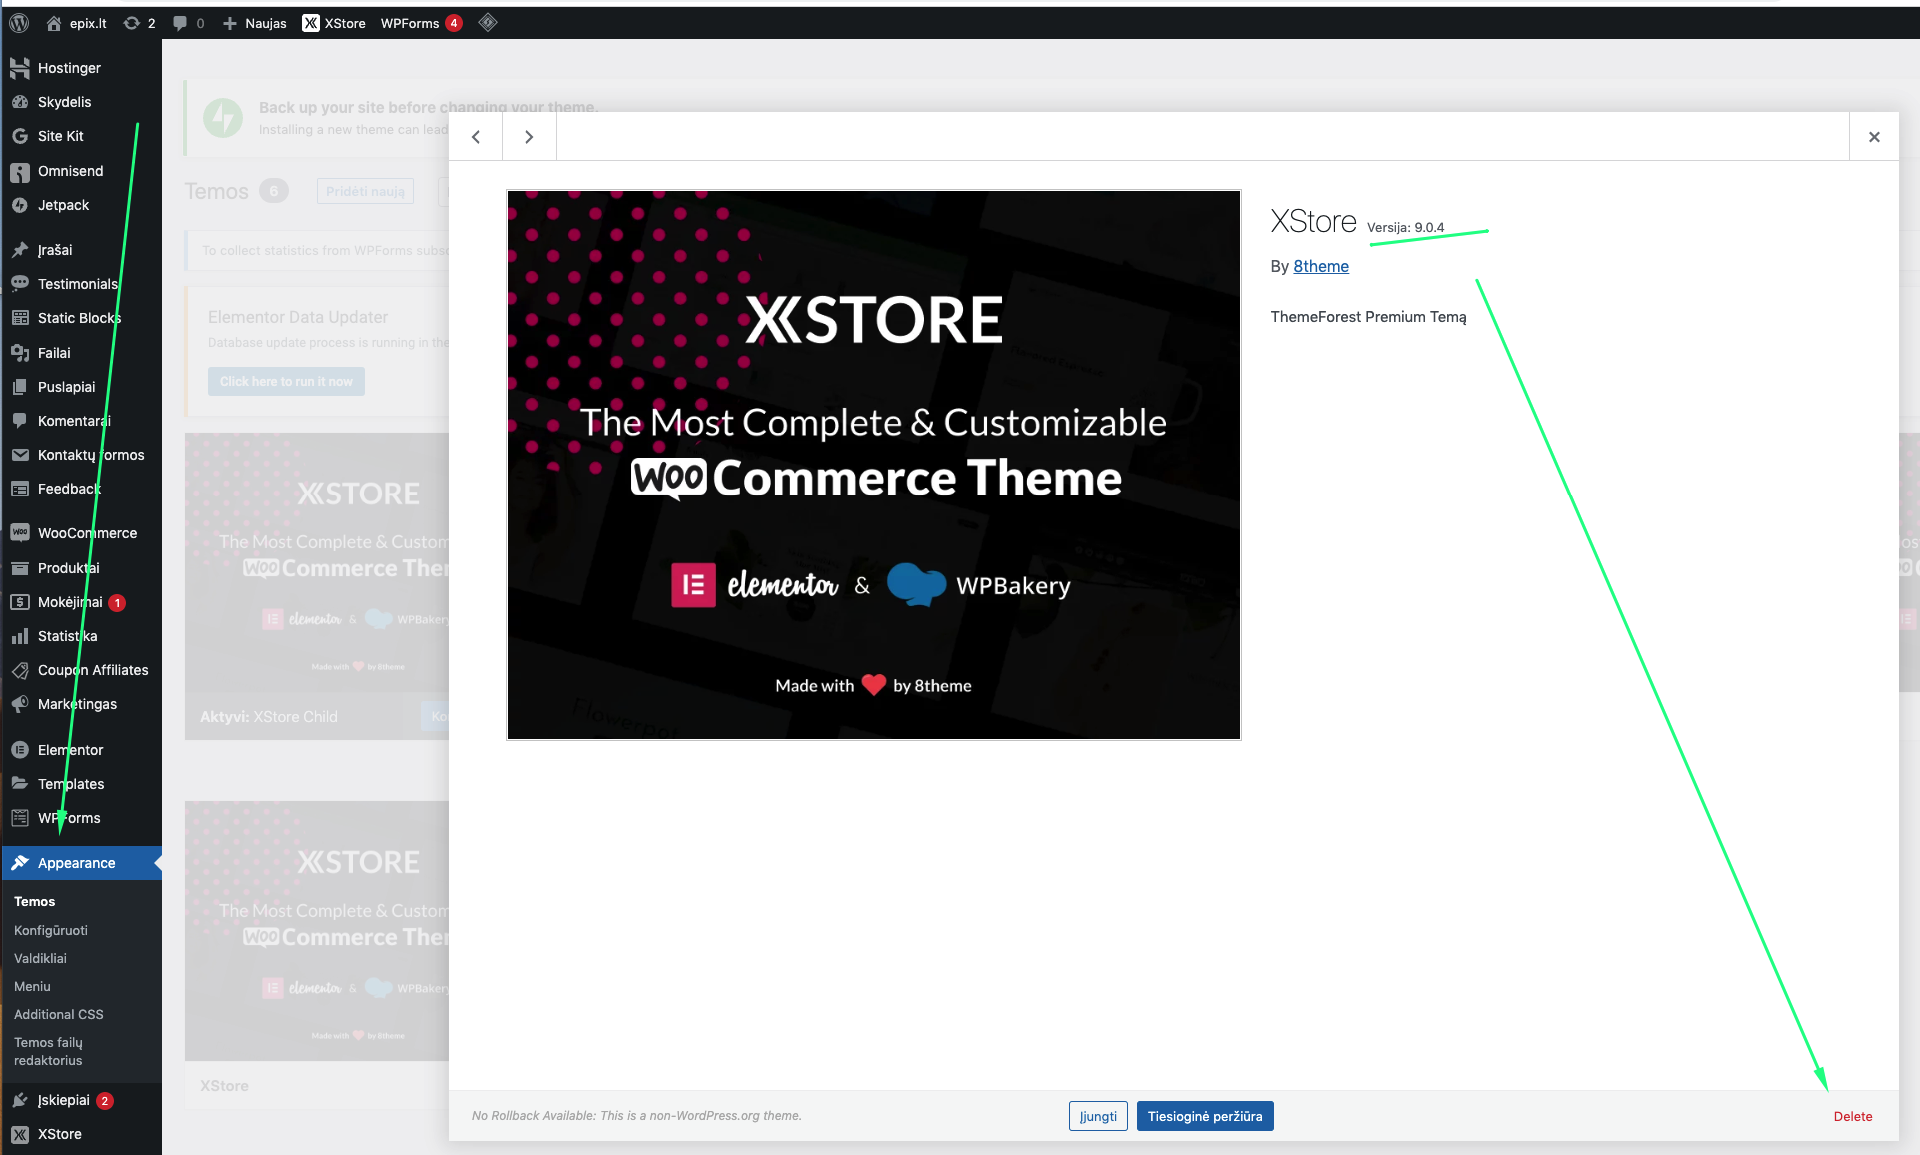Viewport: 1920px width, 1155px height.
Task: Show previous theme with left chevron
Action: 476,137
